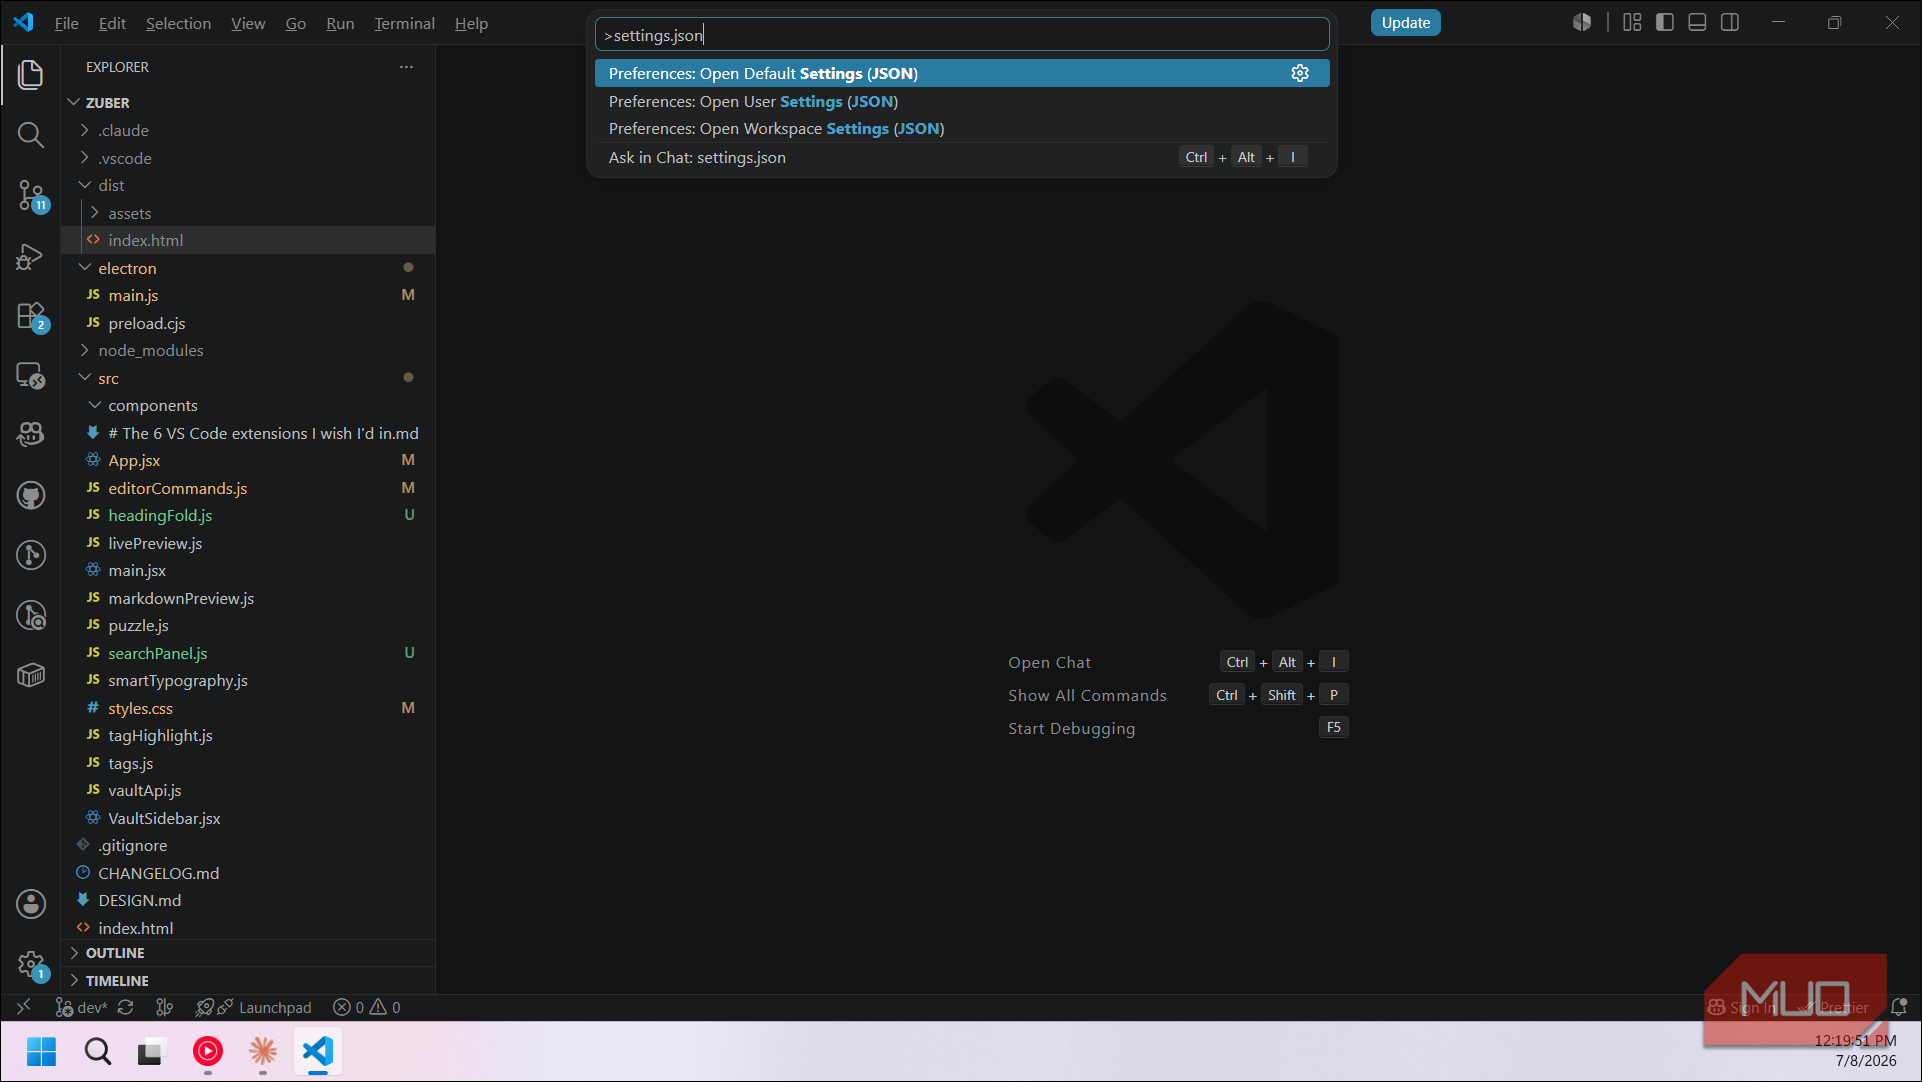The width and height of the screenshot is (1922, 1082).
Task: Choose Ask in Chat: settings.json
Action: 962,157
